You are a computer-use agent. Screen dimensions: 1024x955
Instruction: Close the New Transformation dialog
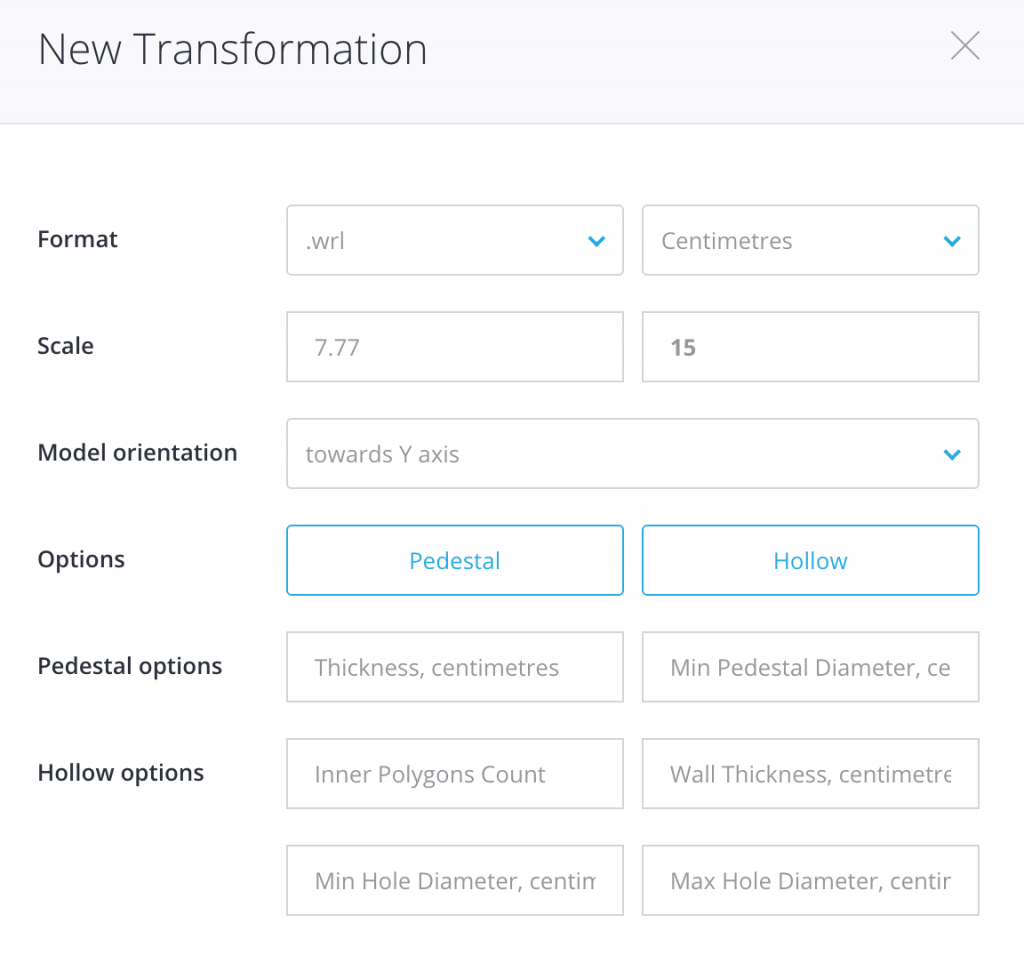pyautogui.click(x=964, y=46)
